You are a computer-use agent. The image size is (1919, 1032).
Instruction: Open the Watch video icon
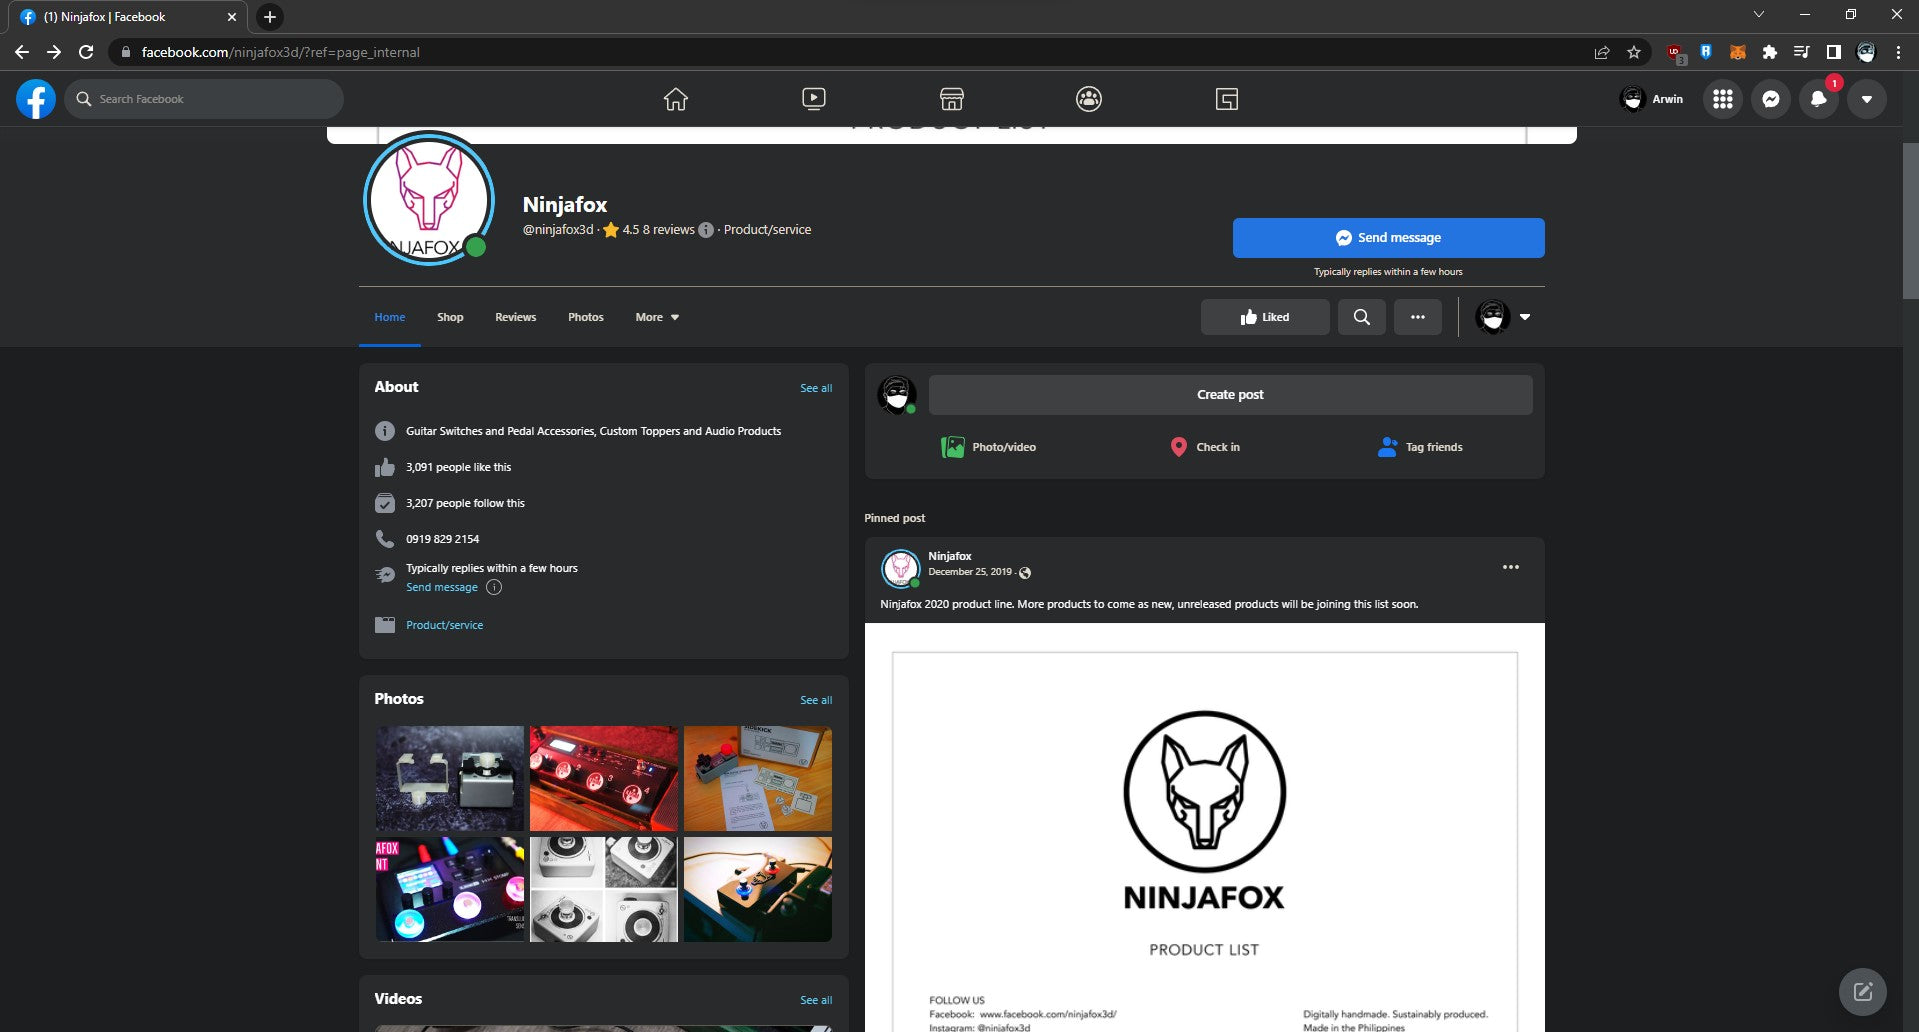pyautogui.click(x=813, y=98)
